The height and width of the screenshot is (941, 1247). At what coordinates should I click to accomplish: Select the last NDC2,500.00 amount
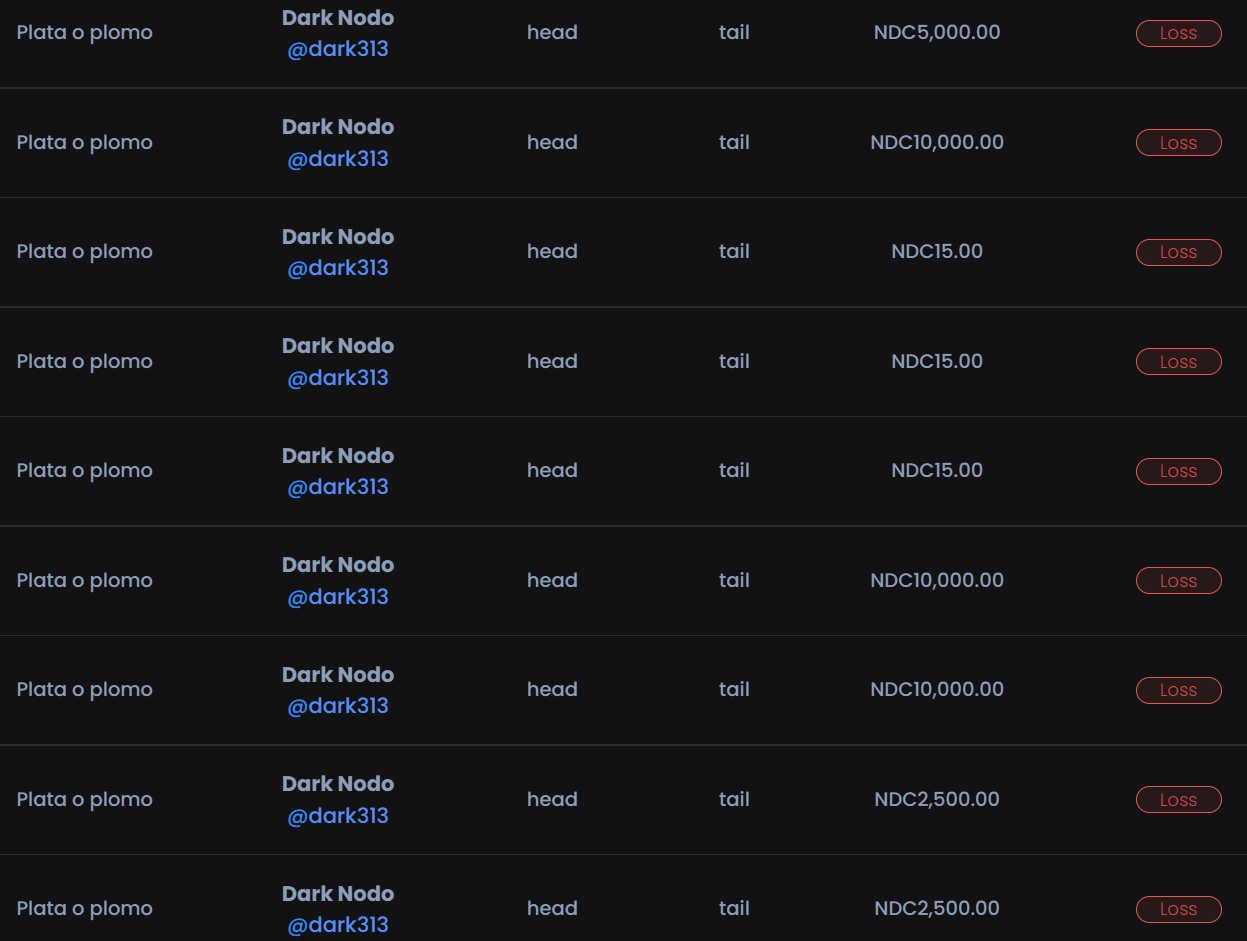937,908
